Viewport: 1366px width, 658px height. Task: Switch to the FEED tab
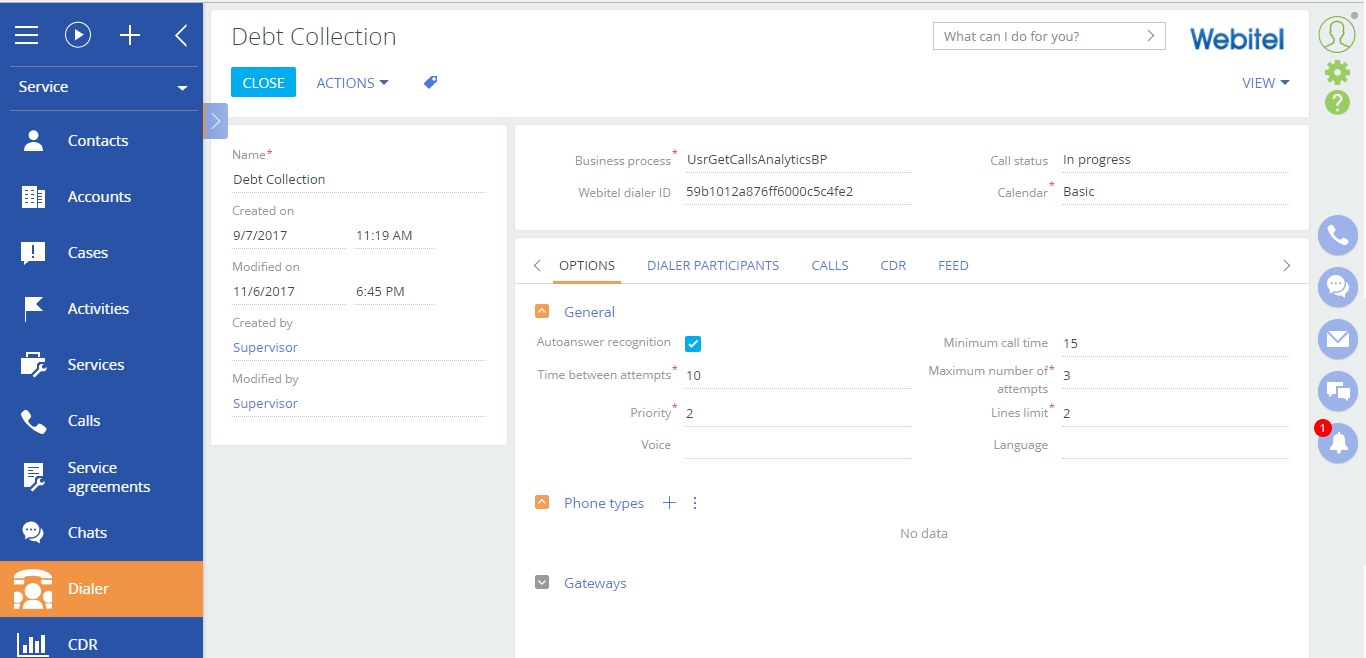point(953,265)
